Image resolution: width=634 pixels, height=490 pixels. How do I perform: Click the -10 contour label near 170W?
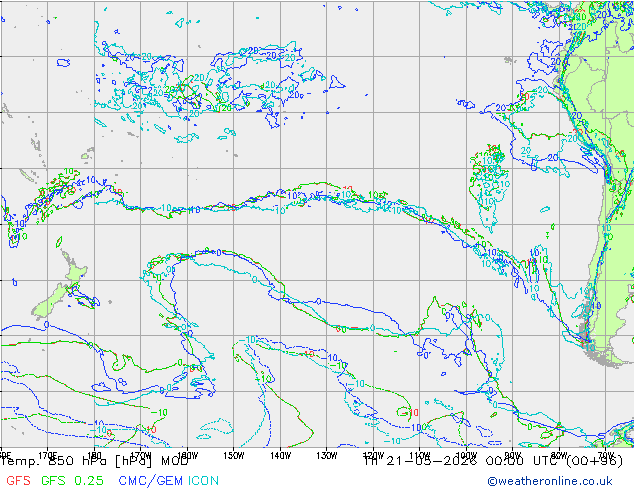click(159, 413)
